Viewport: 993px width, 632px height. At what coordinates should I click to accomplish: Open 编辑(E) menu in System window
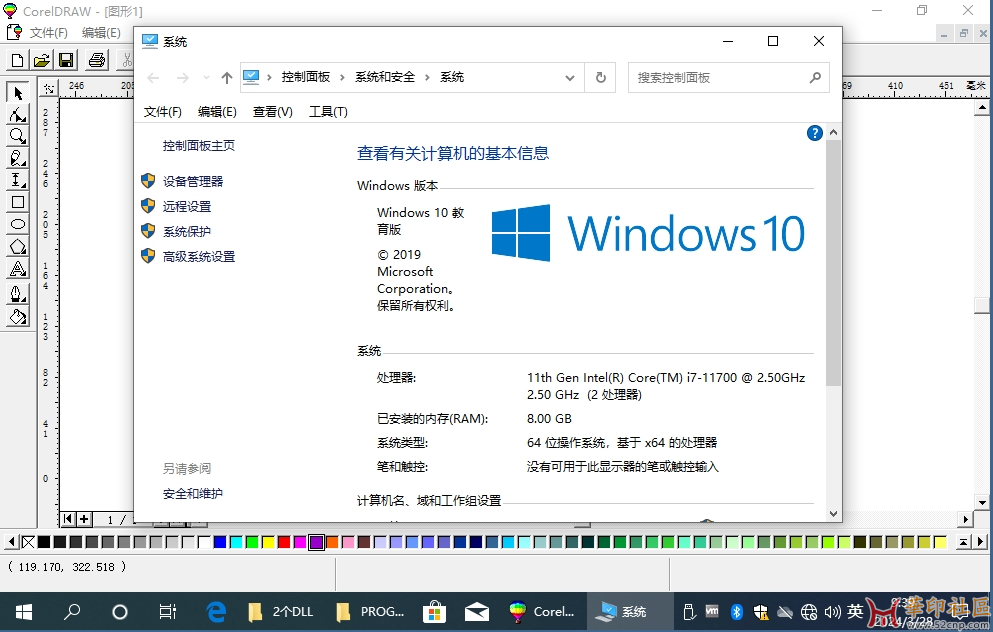(217, 112)
